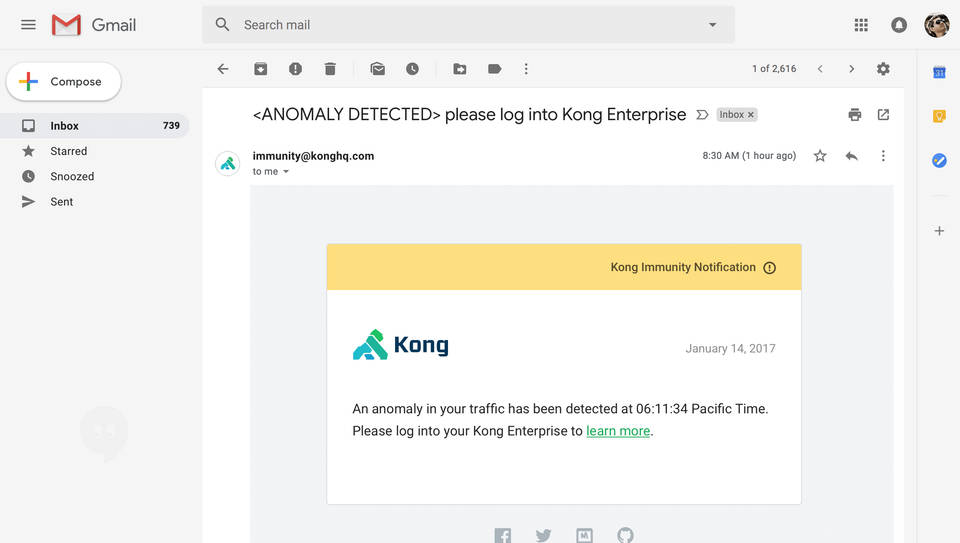Expand the search options dropdown arrow

click(713, 25)
